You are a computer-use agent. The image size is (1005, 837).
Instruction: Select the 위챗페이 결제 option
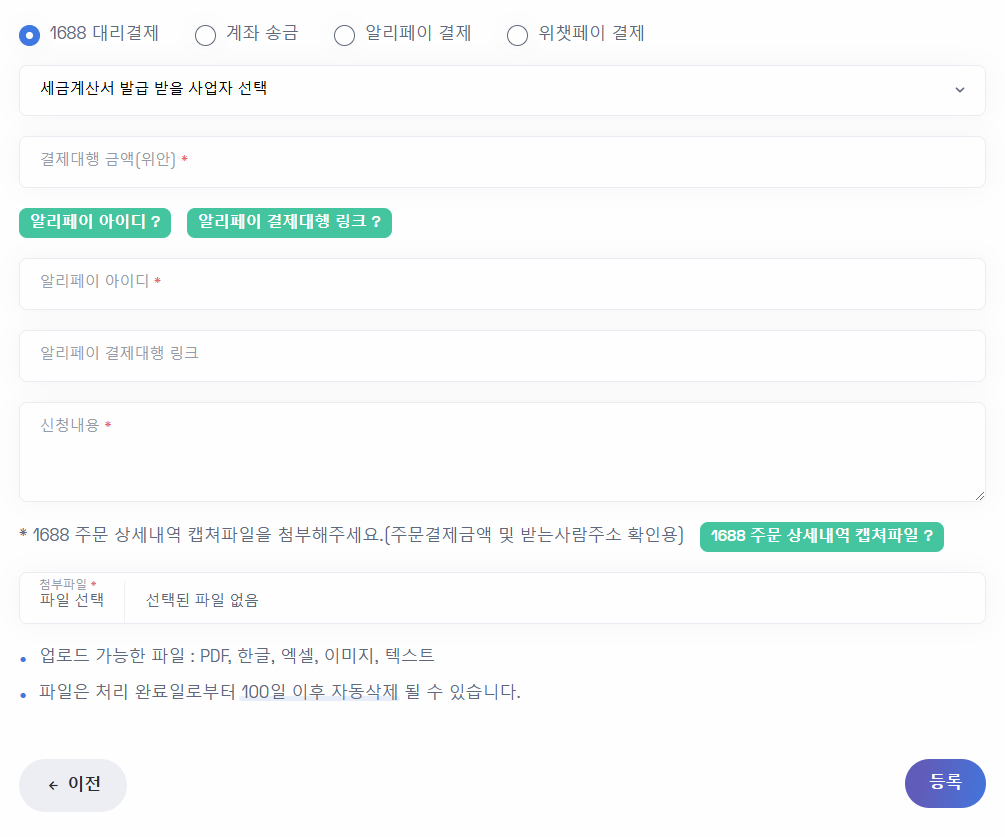pos(517,34)
